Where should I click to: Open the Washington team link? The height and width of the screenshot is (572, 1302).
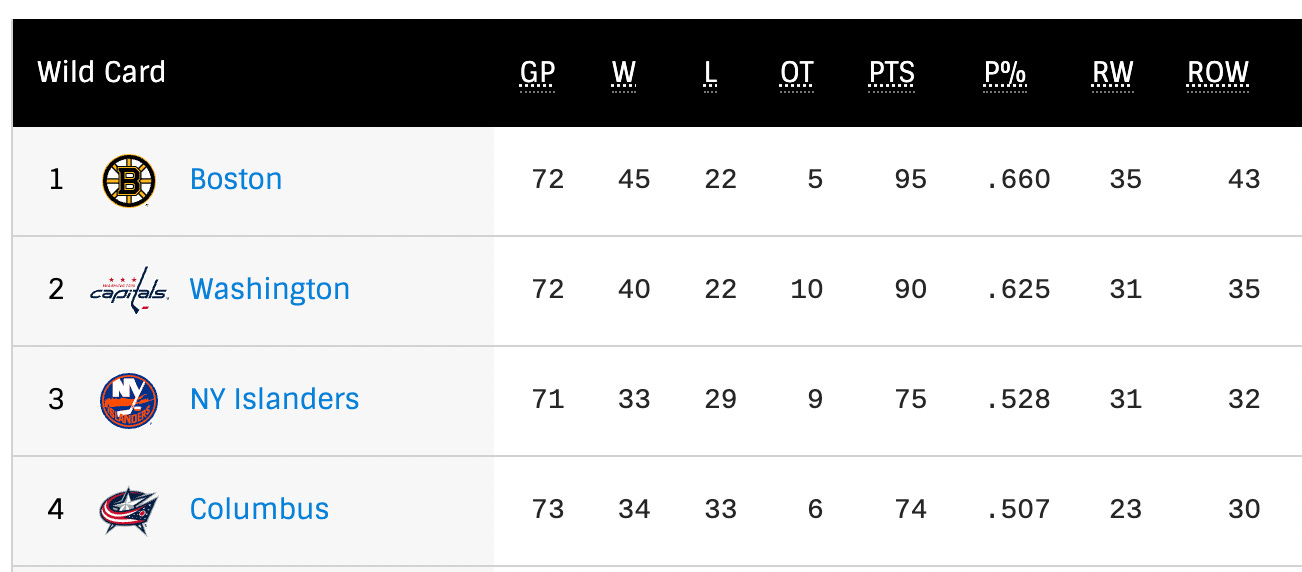point(270,289)
